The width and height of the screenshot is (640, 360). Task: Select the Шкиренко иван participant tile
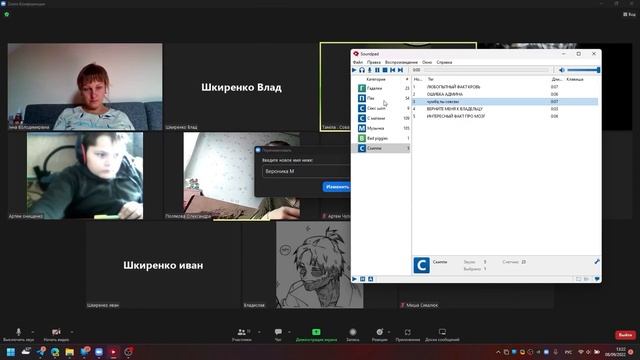tap(163, 265)
